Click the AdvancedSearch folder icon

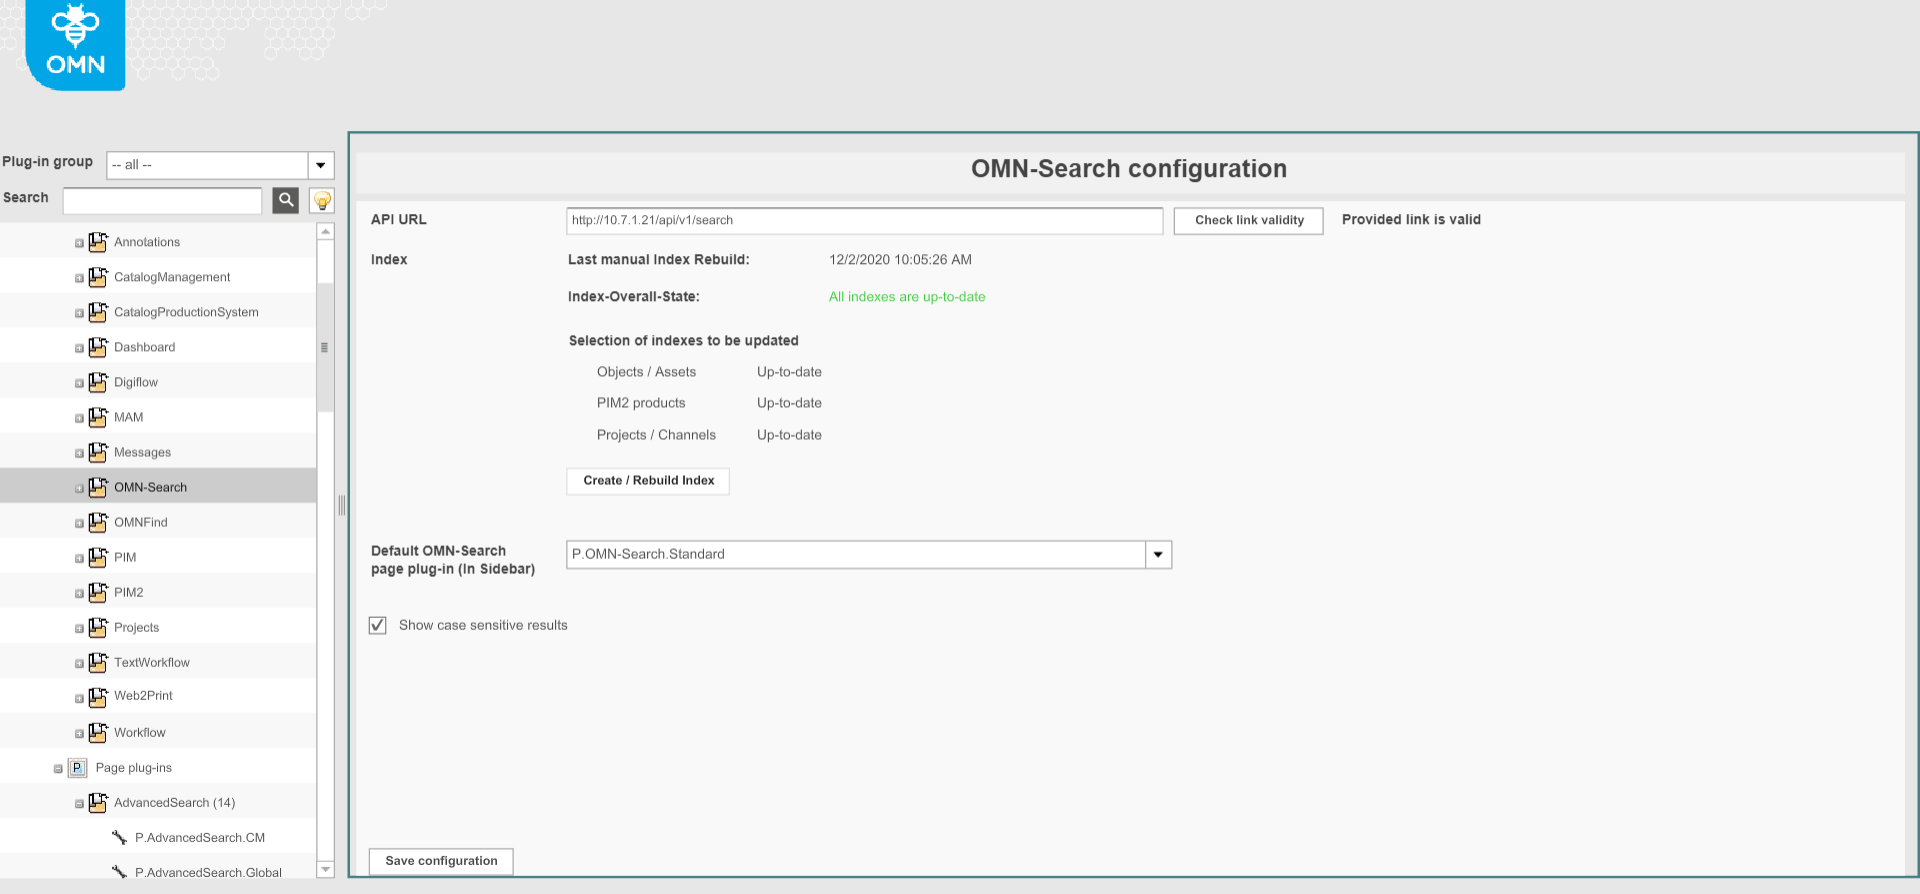(x=98, y=802)
